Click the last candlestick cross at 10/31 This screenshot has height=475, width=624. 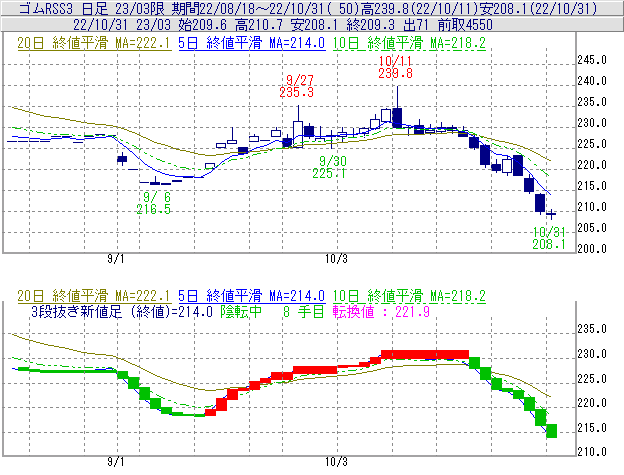pyautogui.click(x=551, y=214)
